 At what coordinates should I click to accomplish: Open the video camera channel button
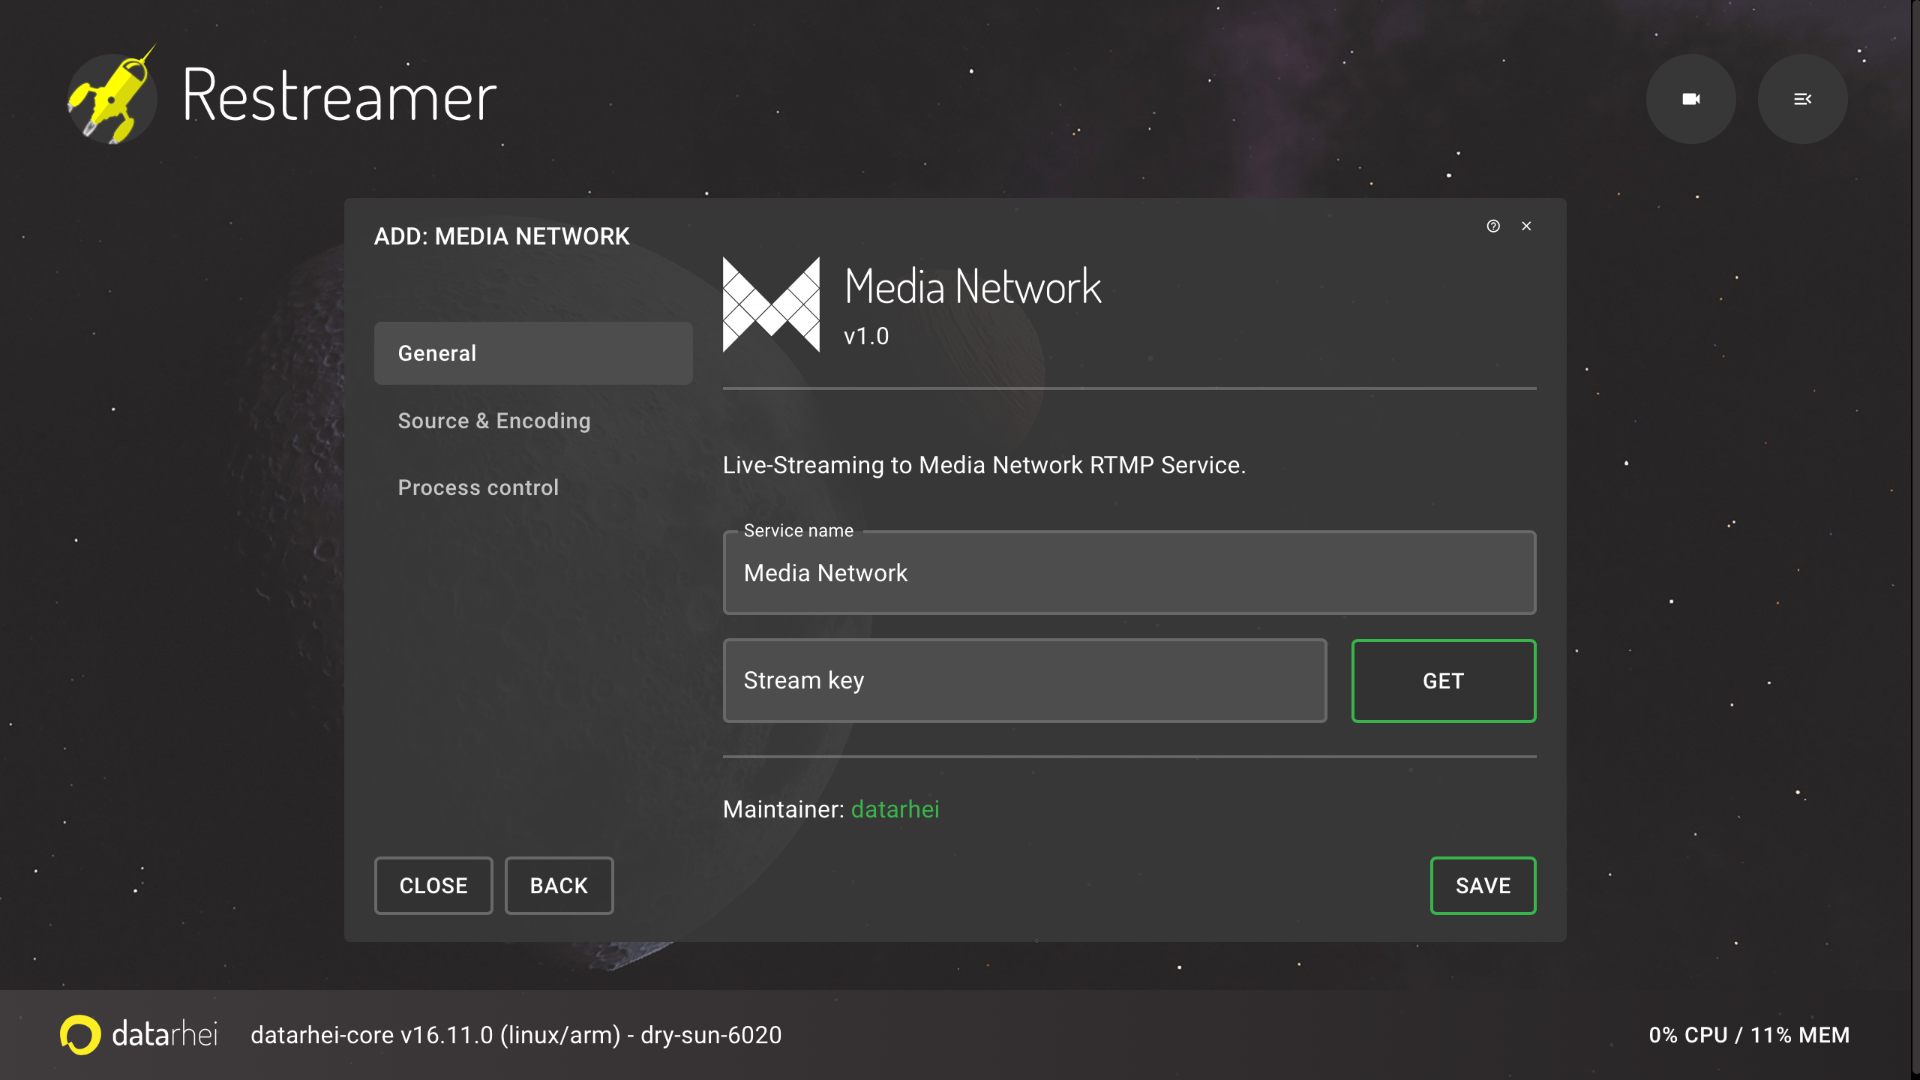coord(1690,99)
